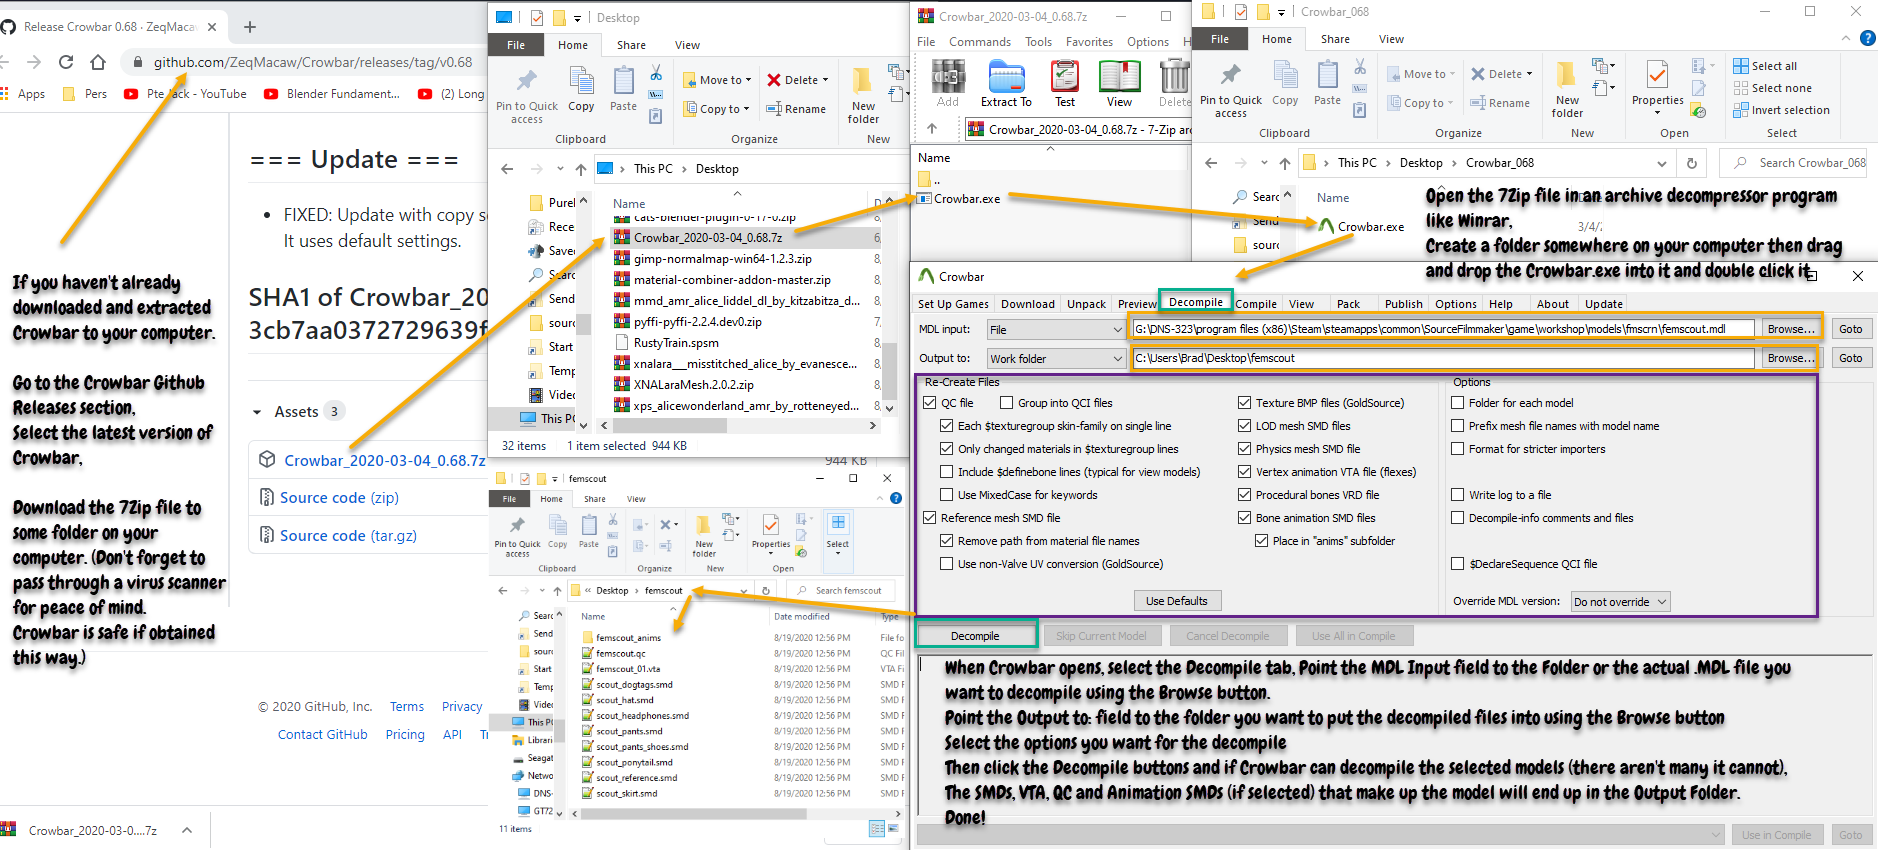The height and width of the screenshot is (850, 1878).
Task: Click Paste icon in Crowbar_068 explorer ribbon
Action: [x=1327, y=84]
